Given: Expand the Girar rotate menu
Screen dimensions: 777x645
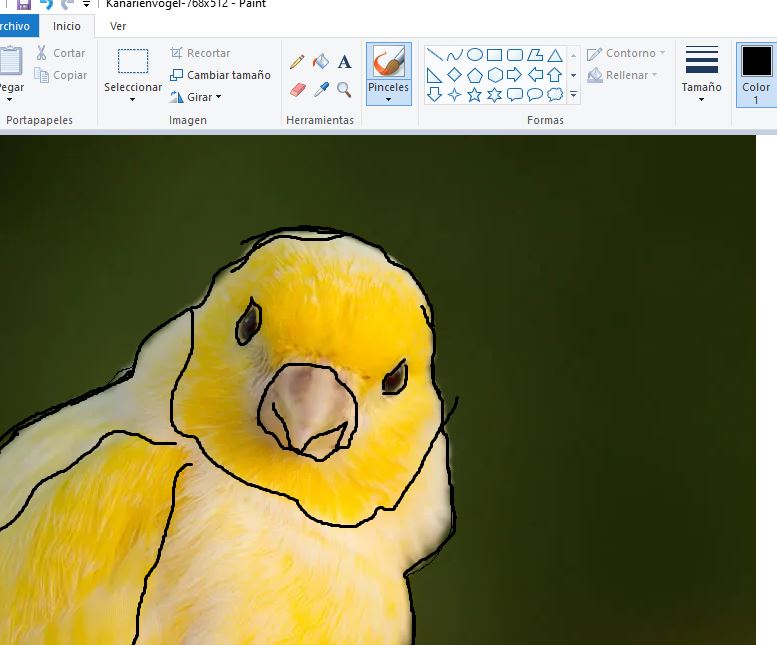Looking at the screenshot, I should 196,97.
